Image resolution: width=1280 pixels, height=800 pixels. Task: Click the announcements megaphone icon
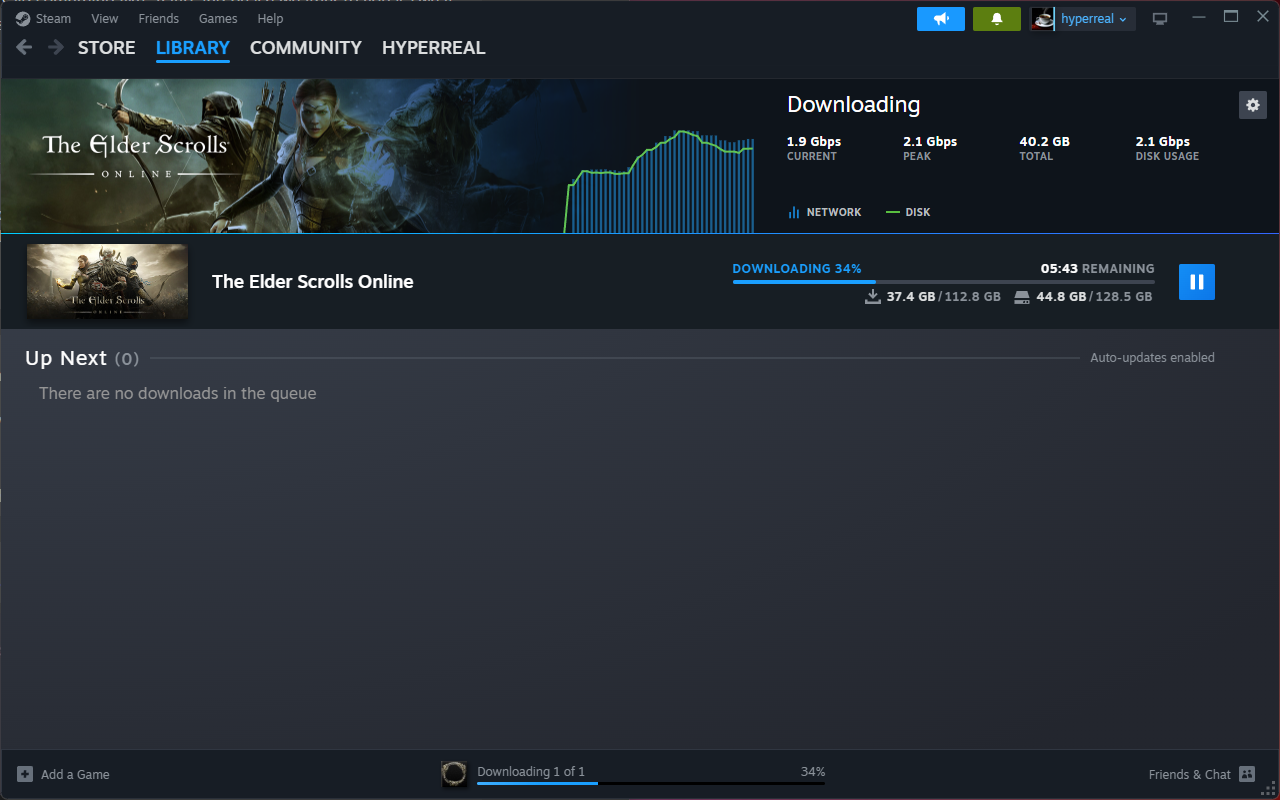click(940, 19)
